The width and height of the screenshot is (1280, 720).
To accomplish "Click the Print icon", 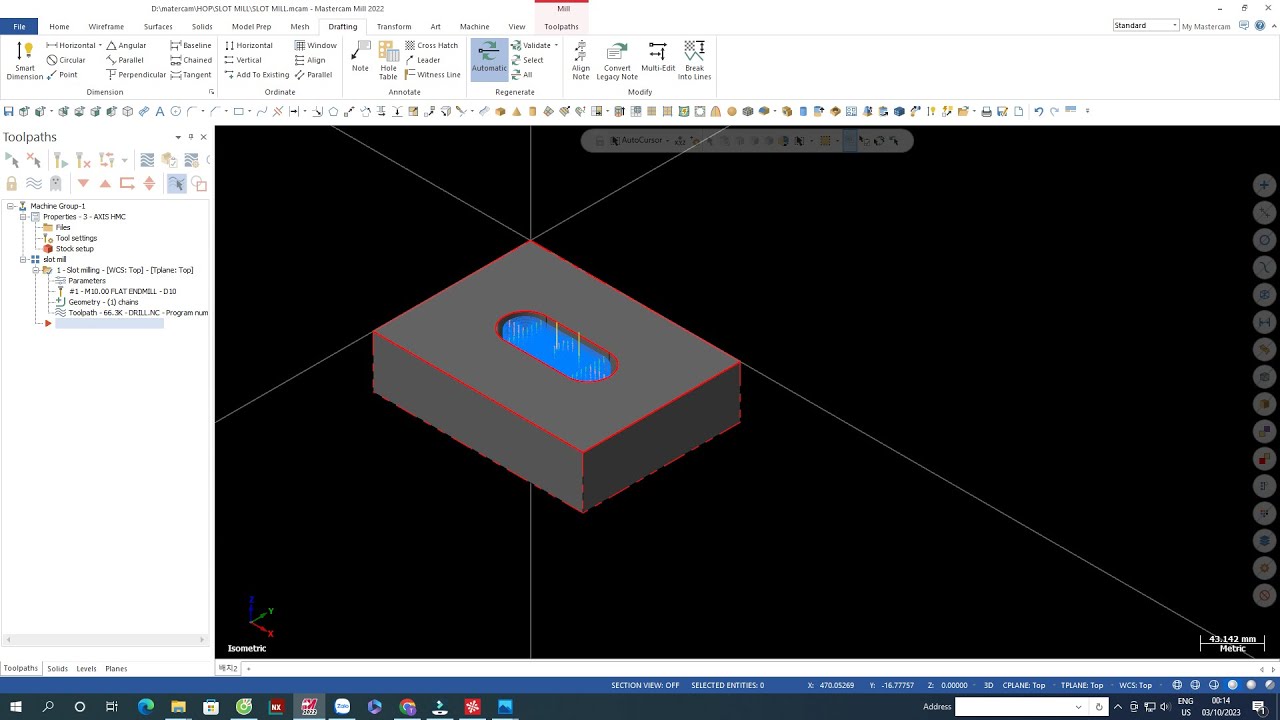I will pos(986,111).
